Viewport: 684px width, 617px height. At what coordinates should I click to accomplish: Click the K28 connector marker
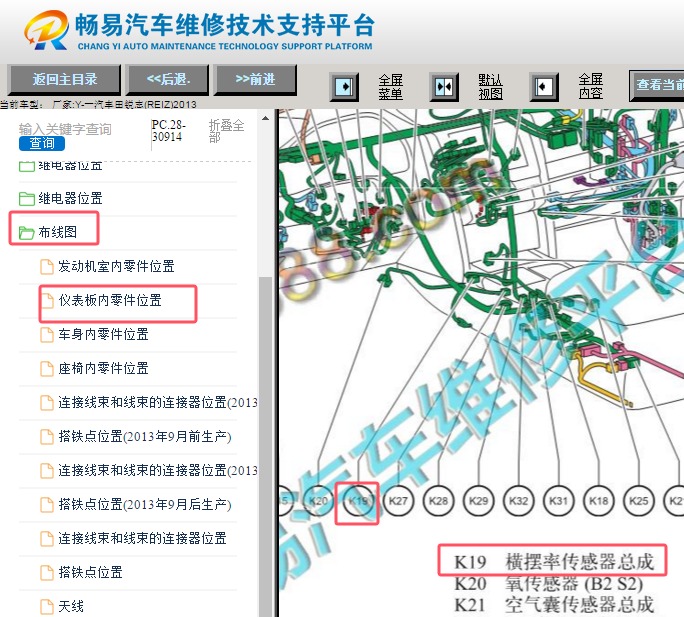point(438,500)
